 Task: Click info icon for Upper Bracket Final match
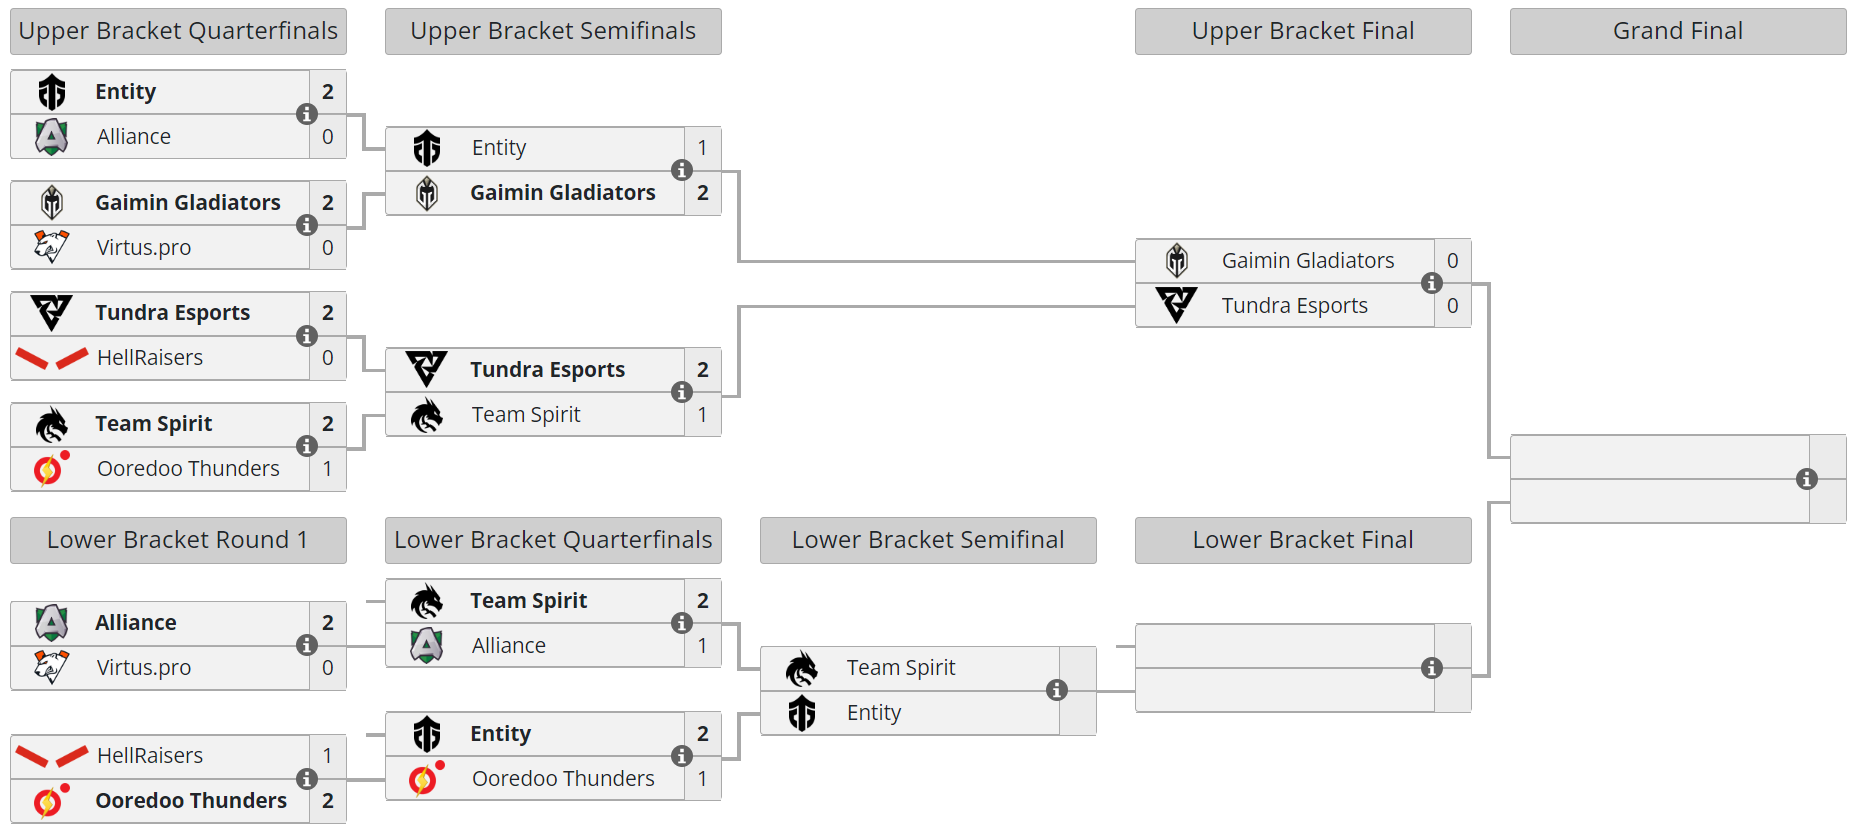click(1431, 283)
